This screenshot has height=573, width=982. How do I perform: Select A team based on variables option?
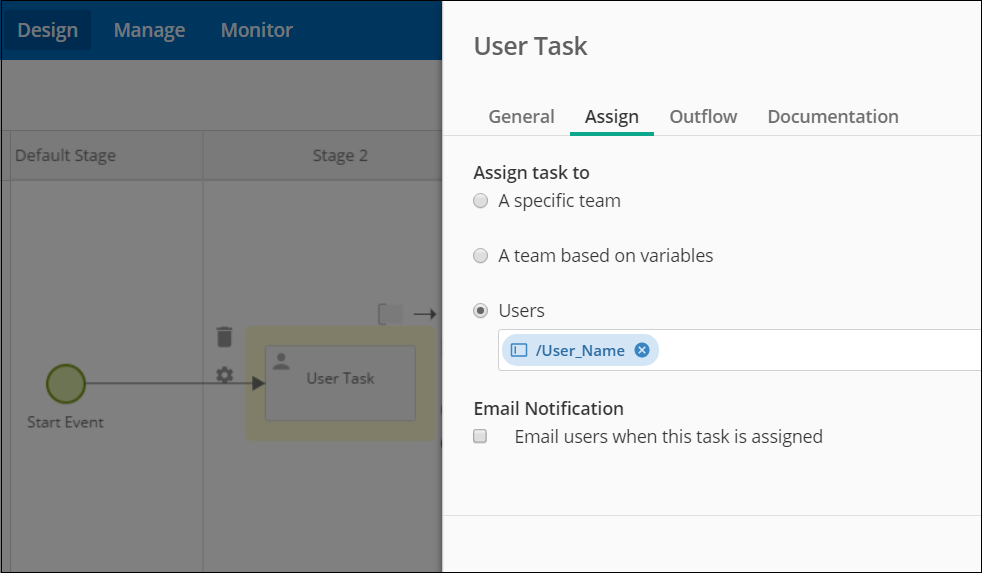(480, 256)
